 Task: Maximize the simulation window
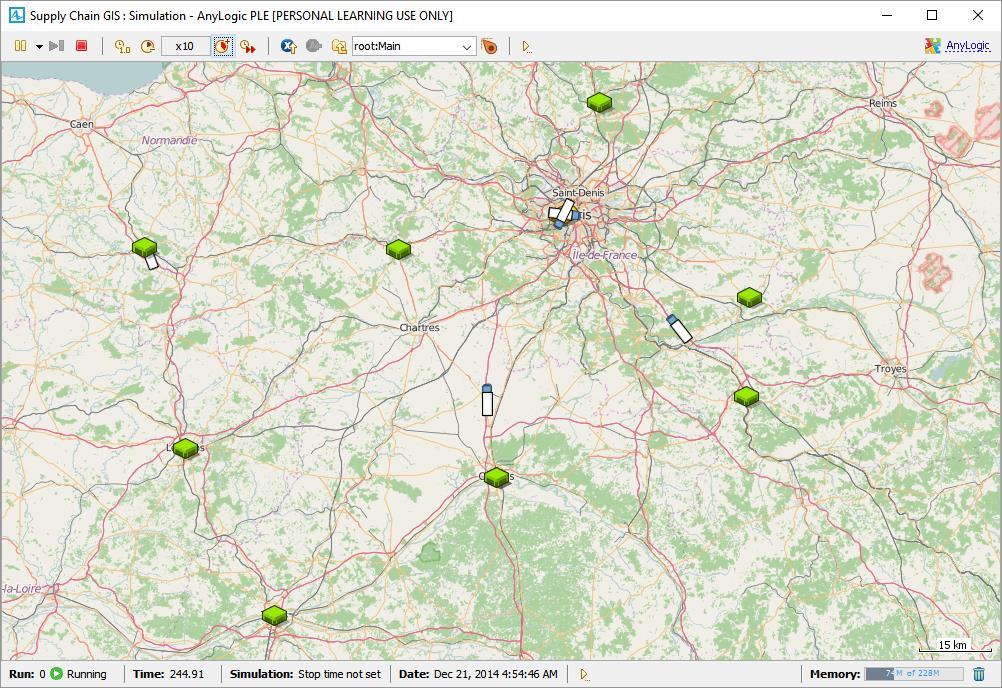click(932, 15)
